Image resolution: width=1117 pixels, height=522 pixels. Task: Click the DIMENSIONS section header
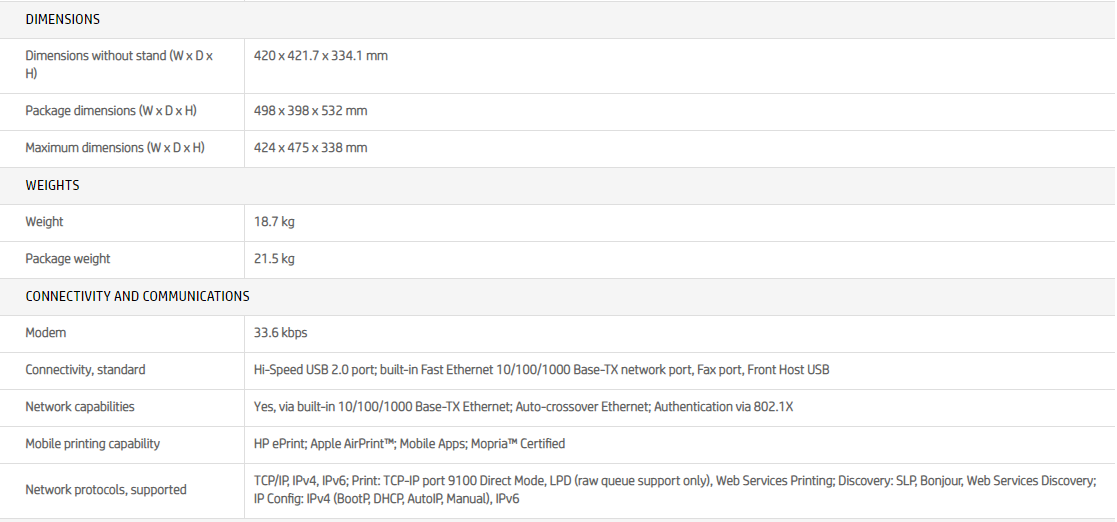pos(62,19)
